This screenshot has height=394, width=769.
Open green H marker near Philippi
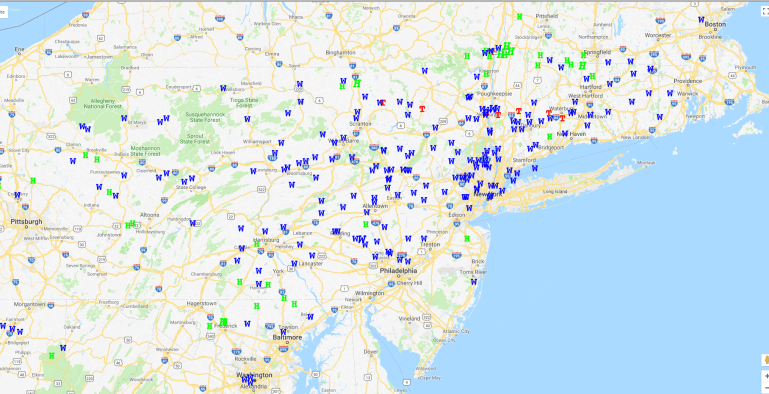pos(51,356)
